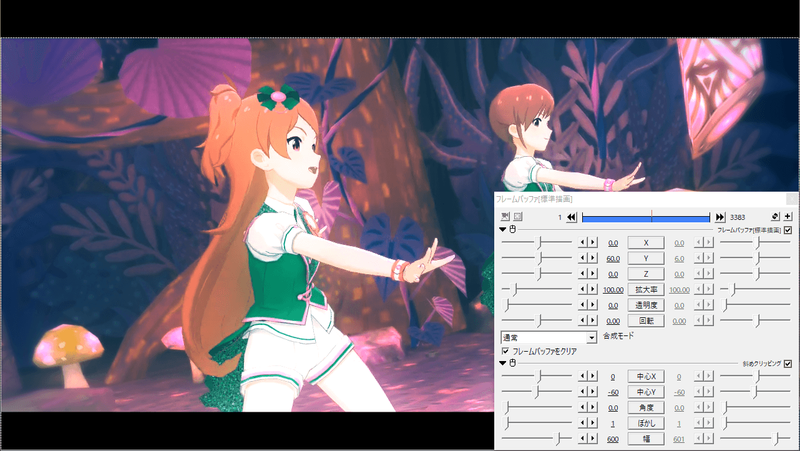Click the left 透明度 slider
This screenshot has width=800, height=451.
[537, 305]
